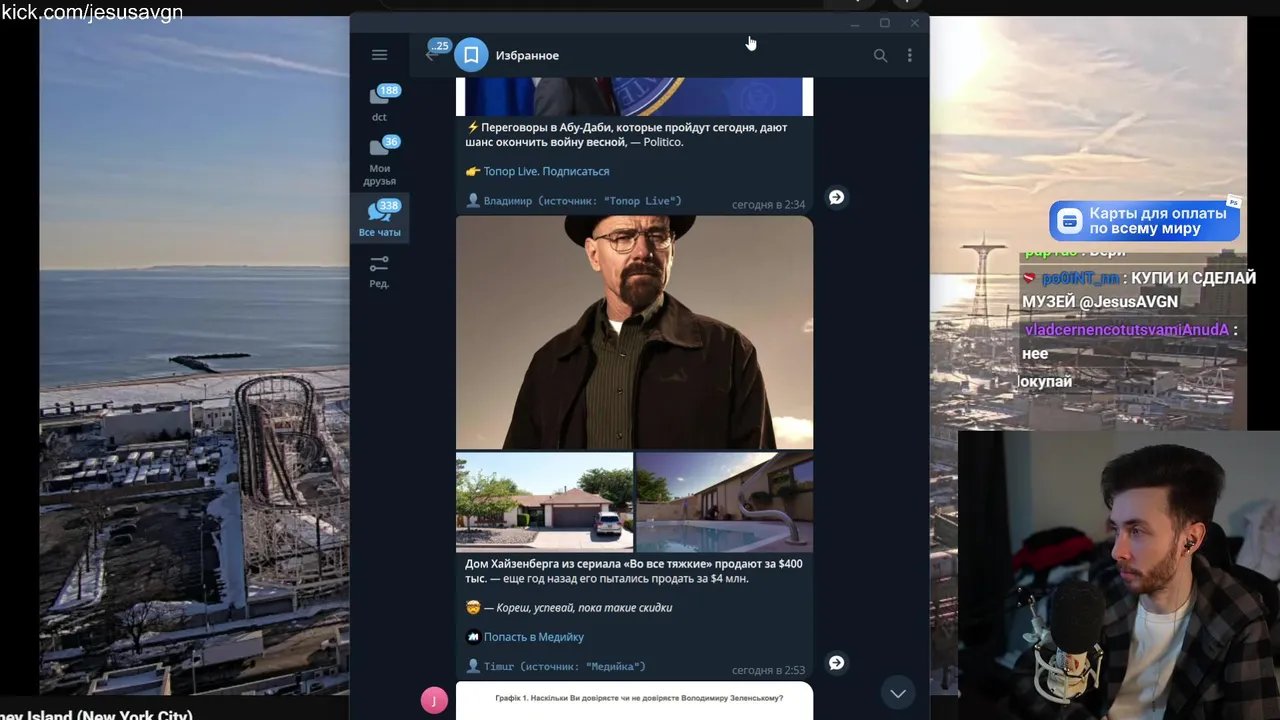Click the vladcernencotutsvamiAnudA username in stream chat
The image size is (1280, 720).
pos(1126,330)
